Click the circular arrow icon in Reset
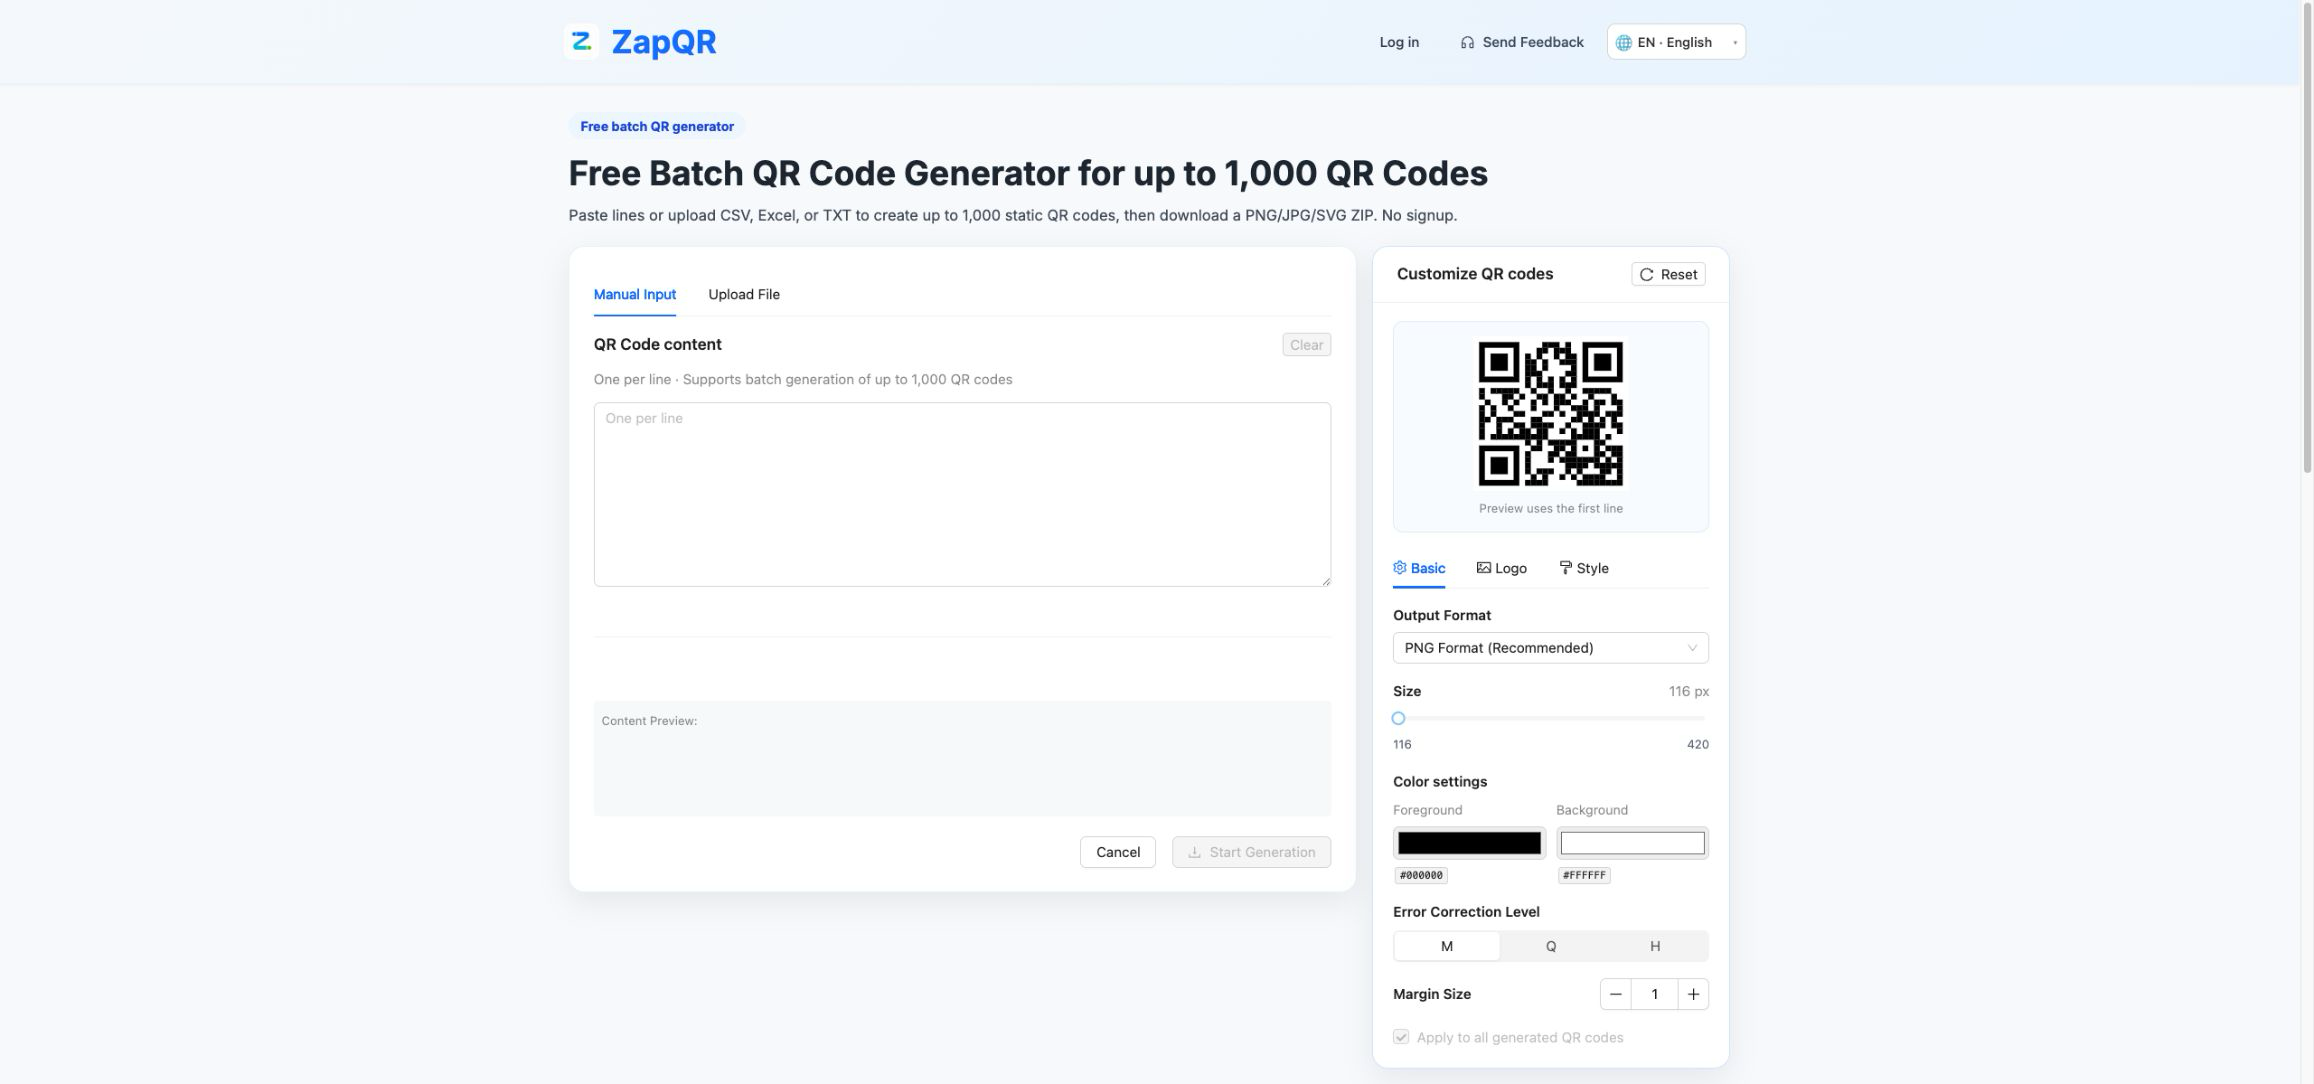 click(1647, 275)
